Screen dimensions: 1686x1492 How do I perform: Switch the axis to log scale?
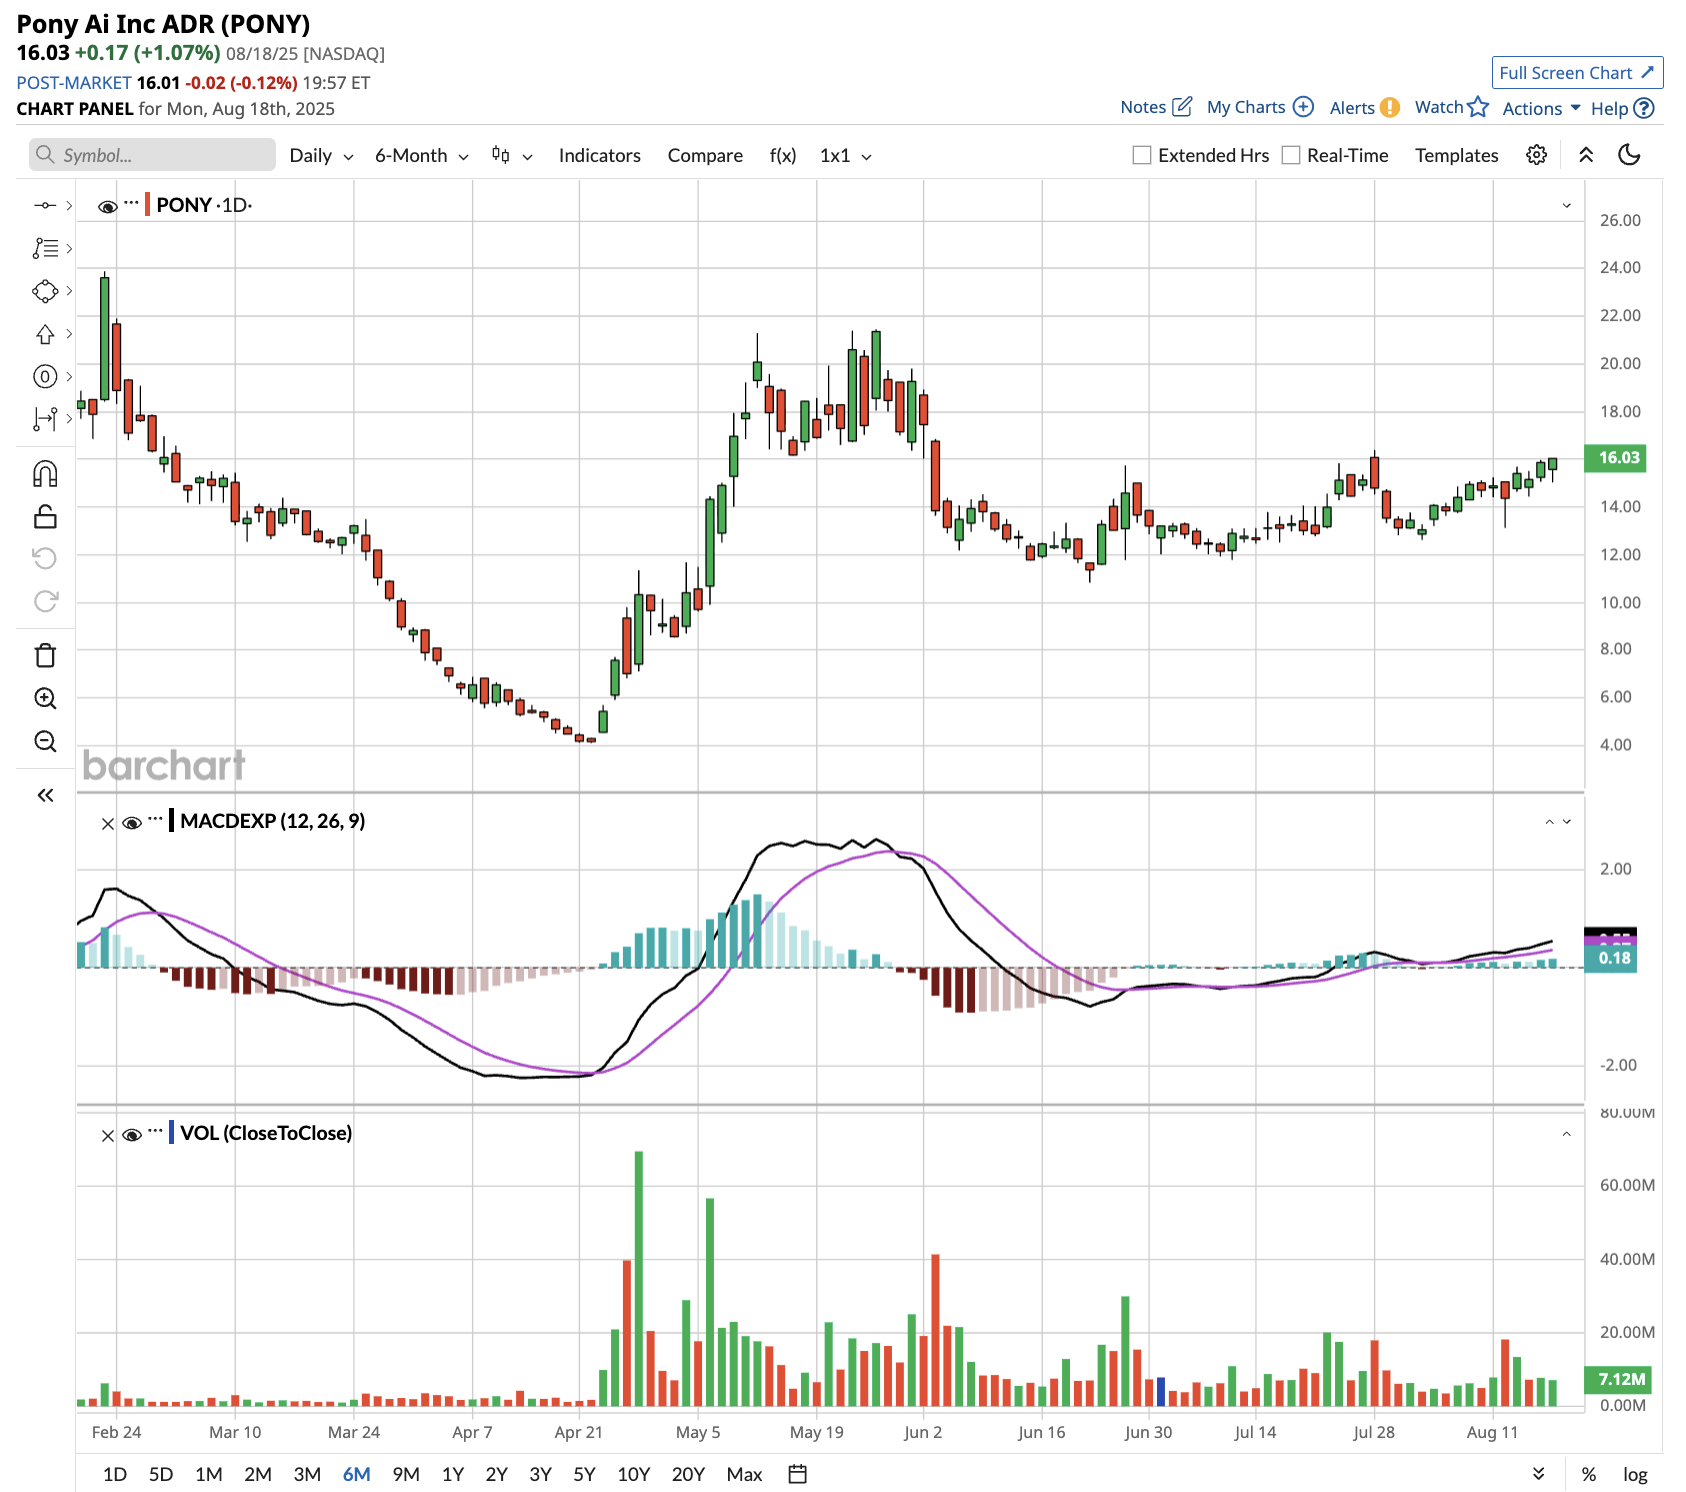point(1635,1474)
